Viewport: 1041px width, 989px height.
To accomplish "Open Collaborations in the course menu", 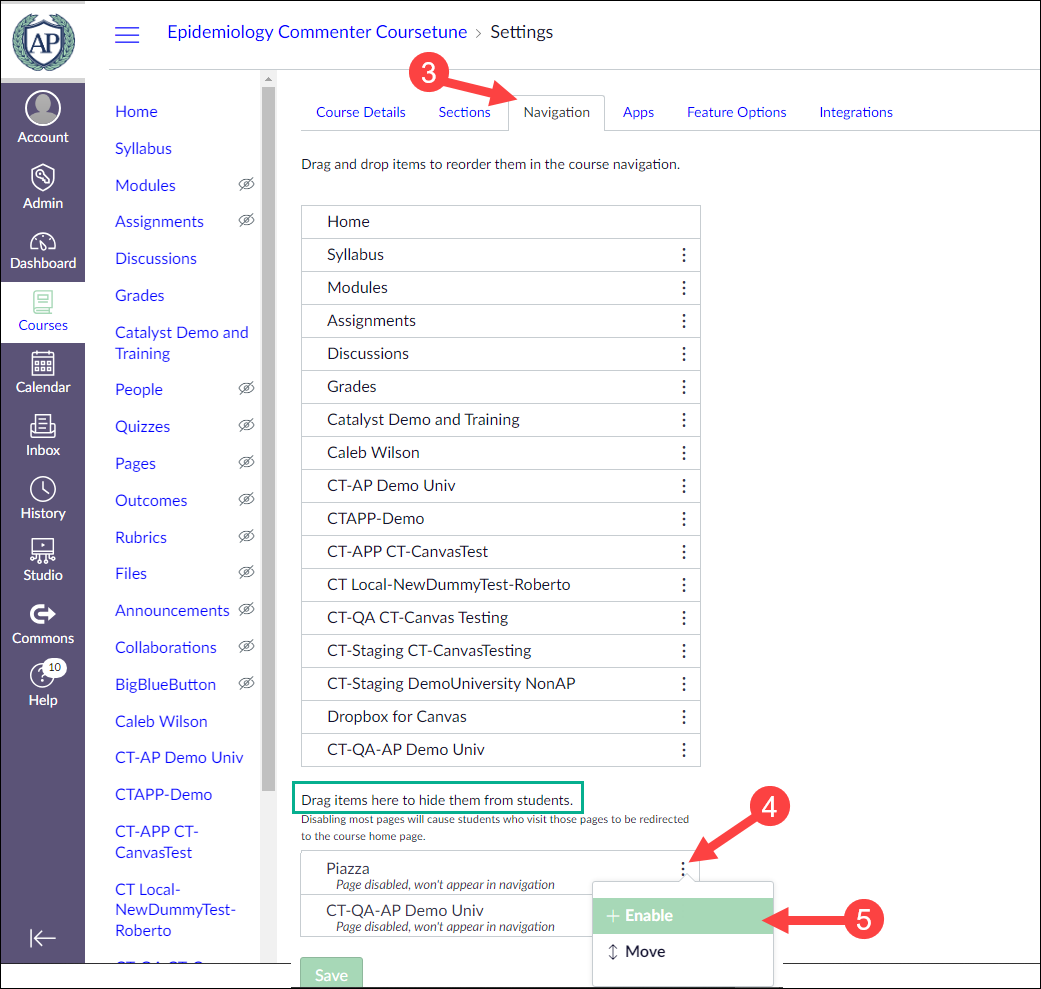I will pyautogui.click(x=166, y=647).
